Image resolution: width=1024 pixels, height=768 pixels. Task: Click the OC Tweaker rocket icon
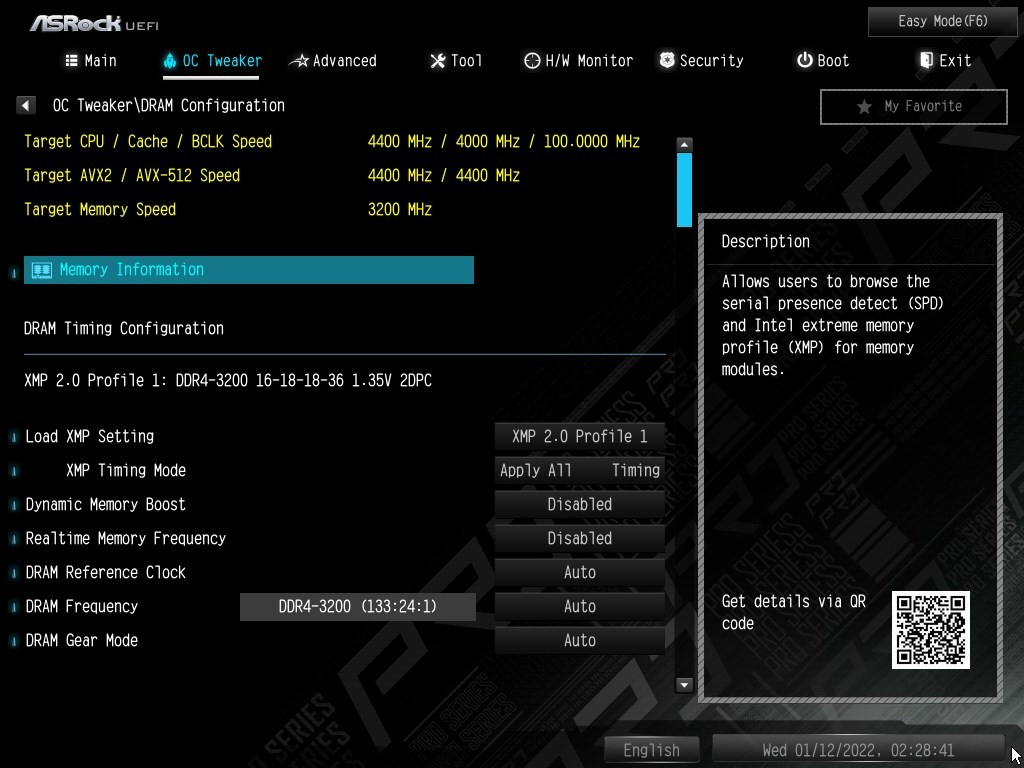tap(170, 61)
